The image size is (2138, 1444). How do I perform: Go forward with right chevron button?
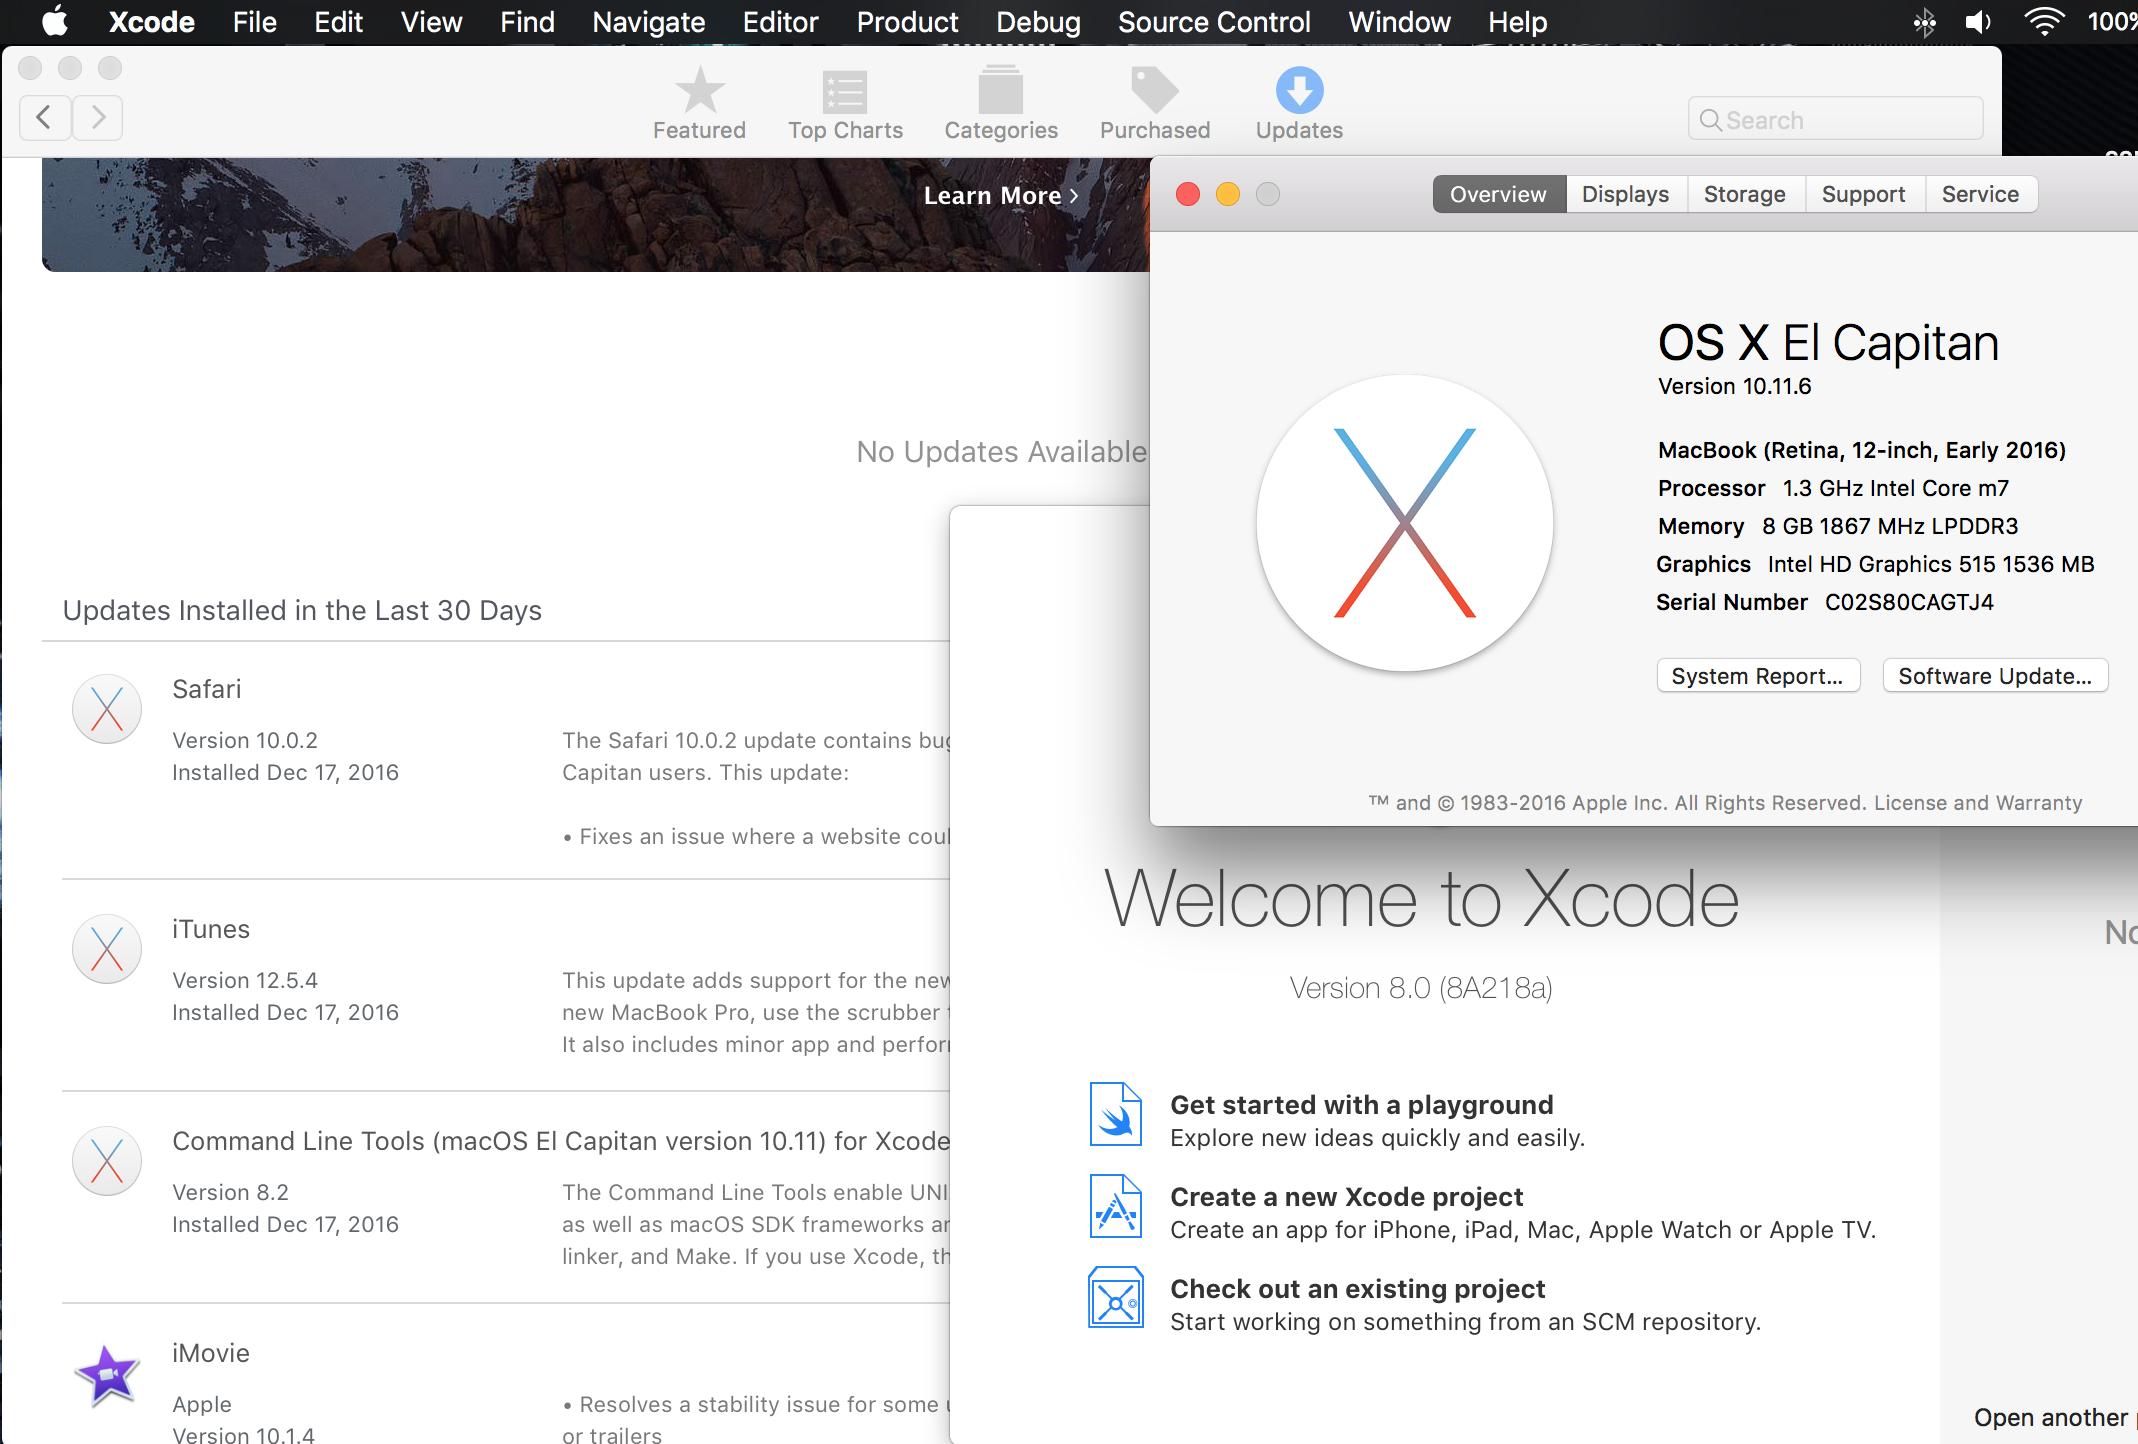[98, 118]
